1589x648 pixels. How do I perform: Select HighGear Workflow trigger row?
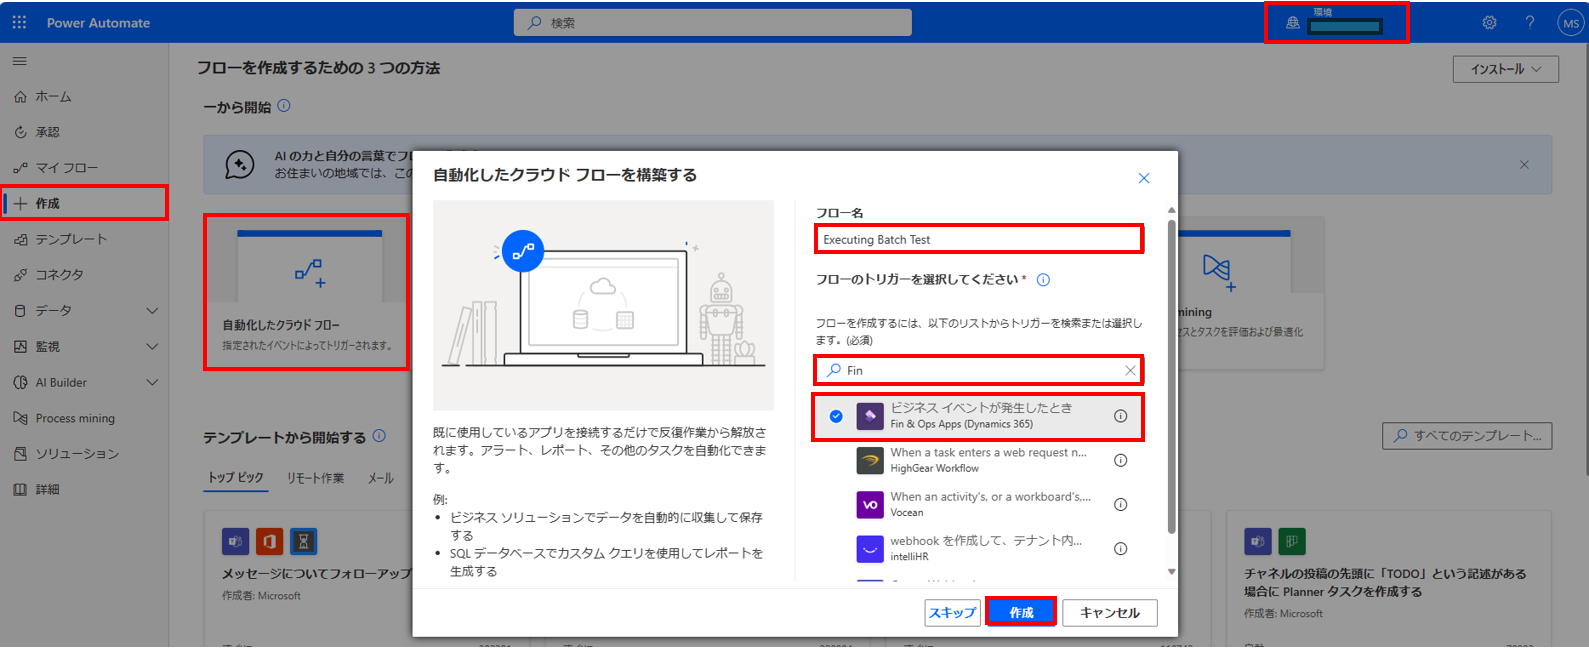978,460
